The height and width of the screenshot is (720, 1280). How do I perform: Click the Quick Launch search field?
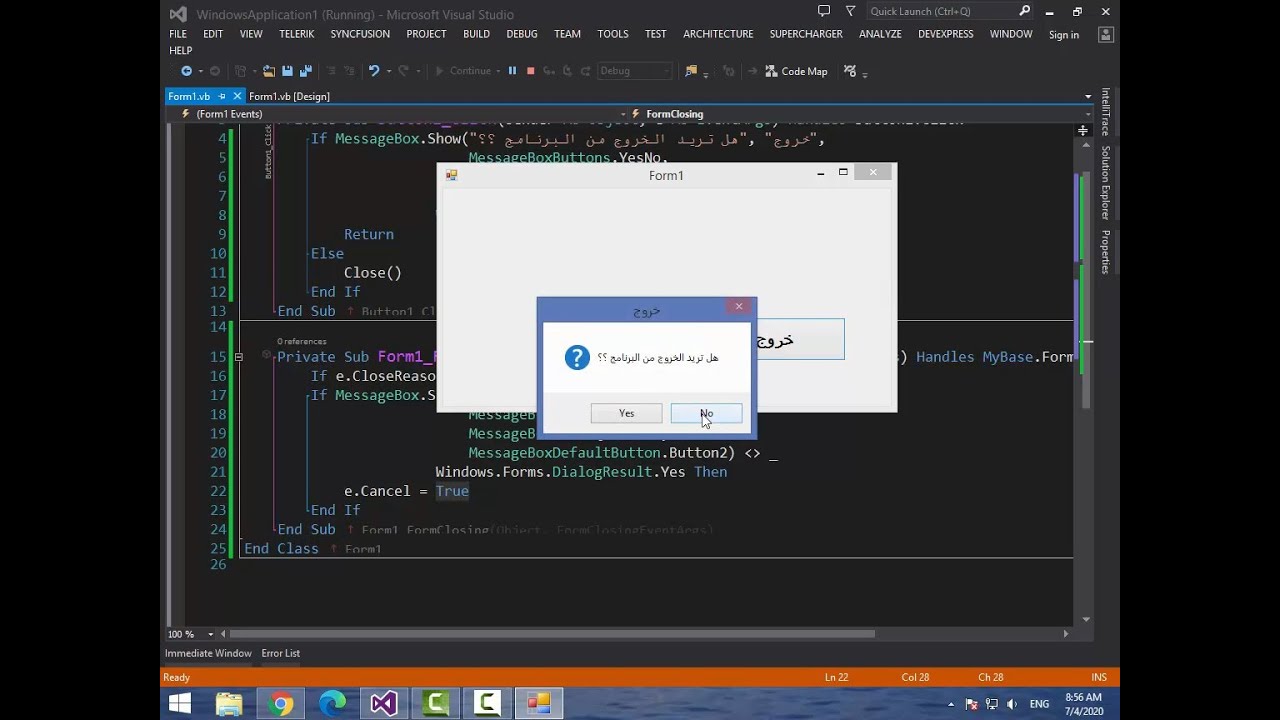(942, 11)
